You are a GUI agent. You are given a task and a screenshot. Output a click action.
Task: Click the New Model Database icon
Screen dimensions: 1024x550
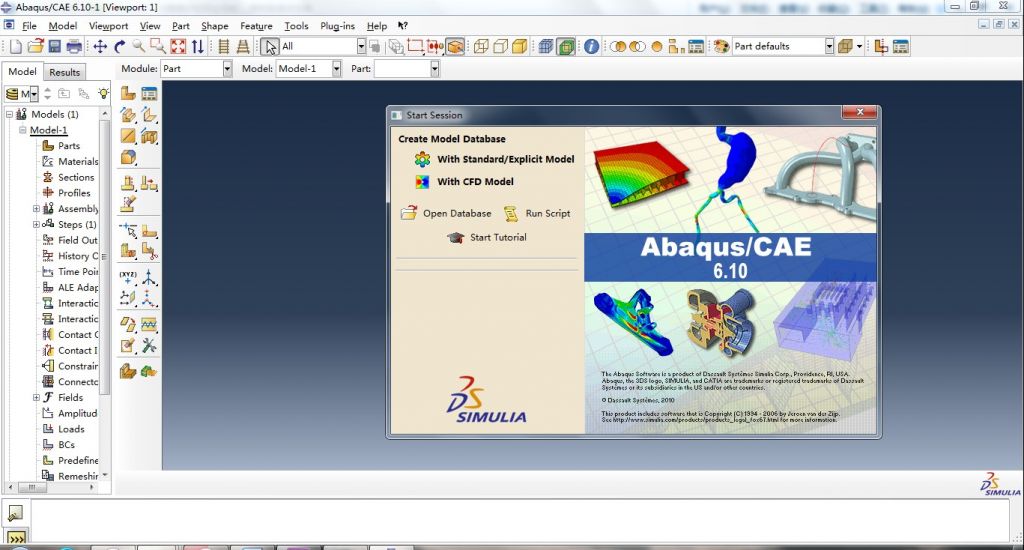click(x=15, y=46)
